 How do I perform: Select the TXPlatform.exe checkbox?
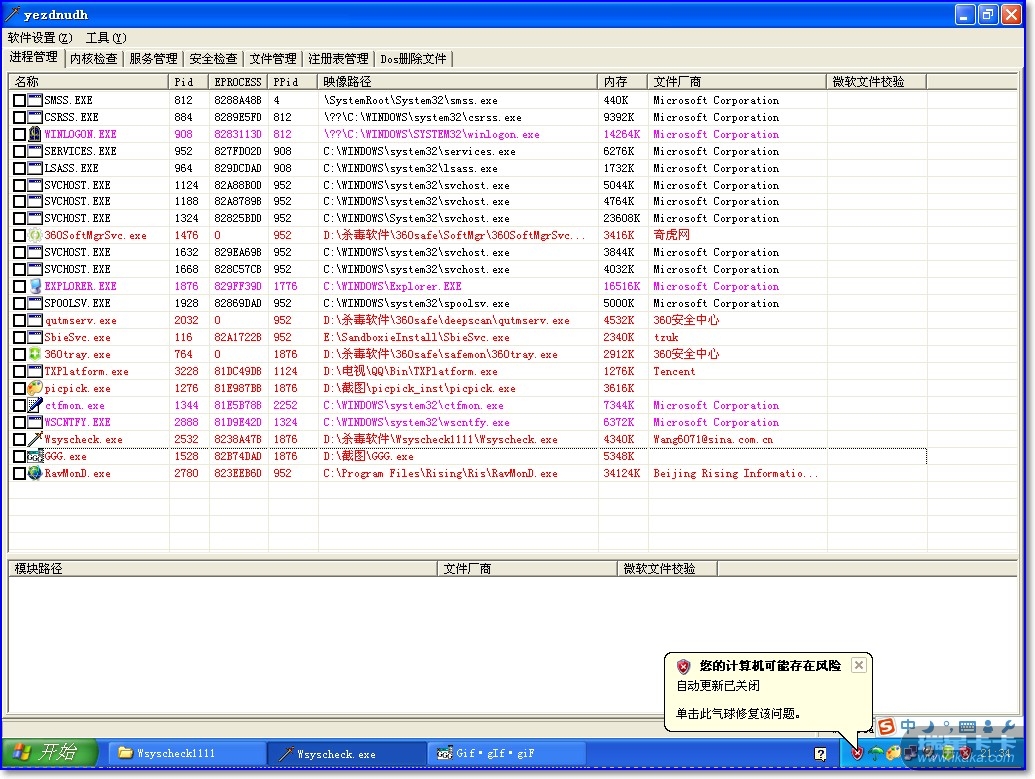(19, 372)
